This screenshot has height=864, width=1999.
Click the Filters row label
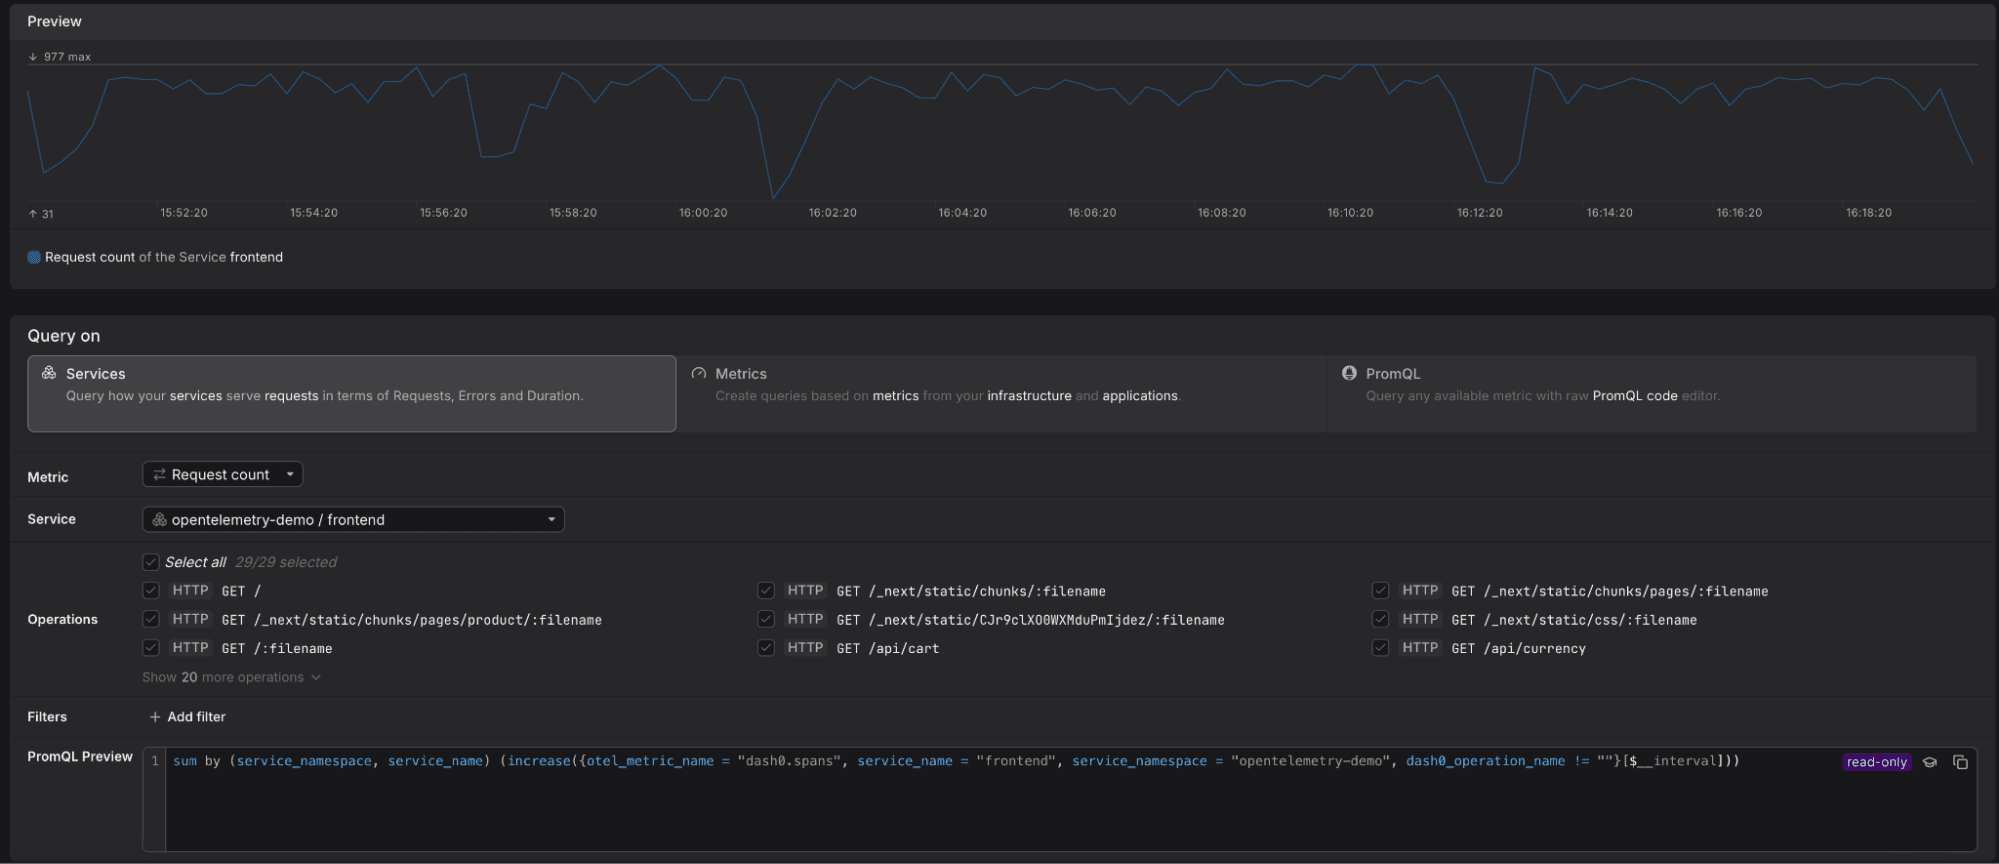click(47, 717)
